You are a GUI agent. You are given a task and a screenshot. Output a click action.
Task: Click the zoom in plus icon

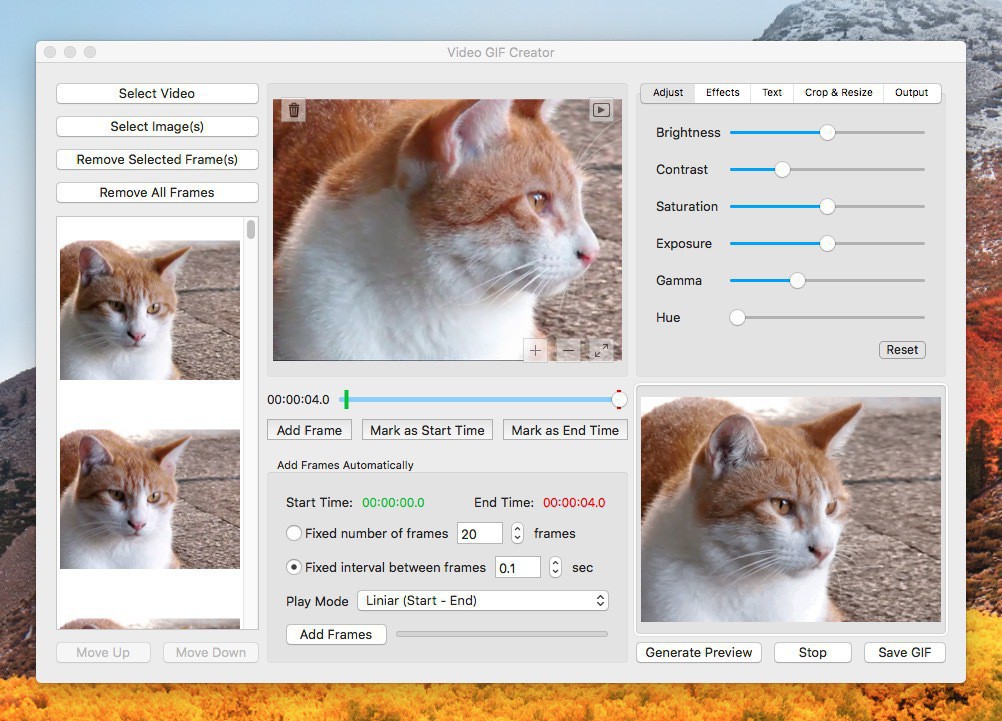click(x=535, y=350)
